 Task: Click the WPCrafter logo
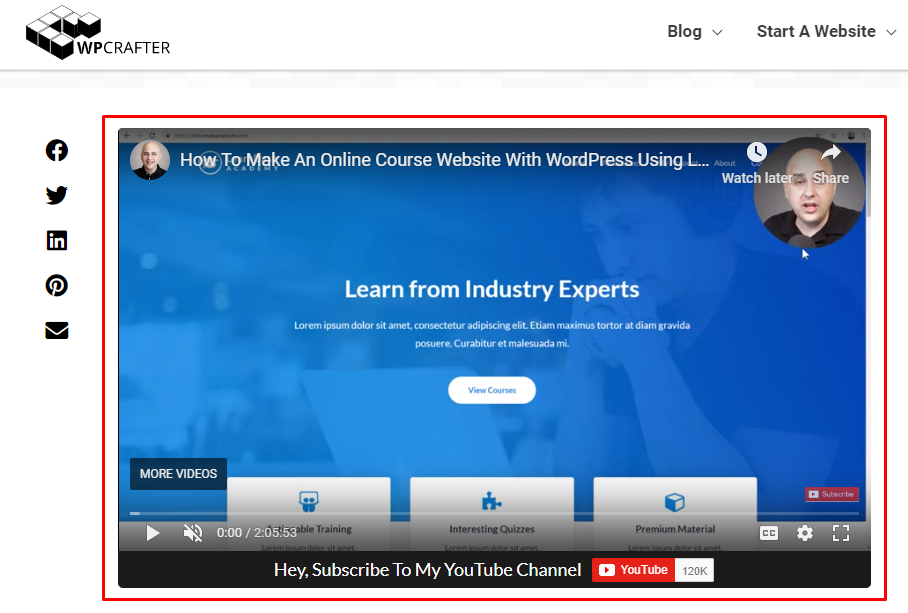pos(98,32)
